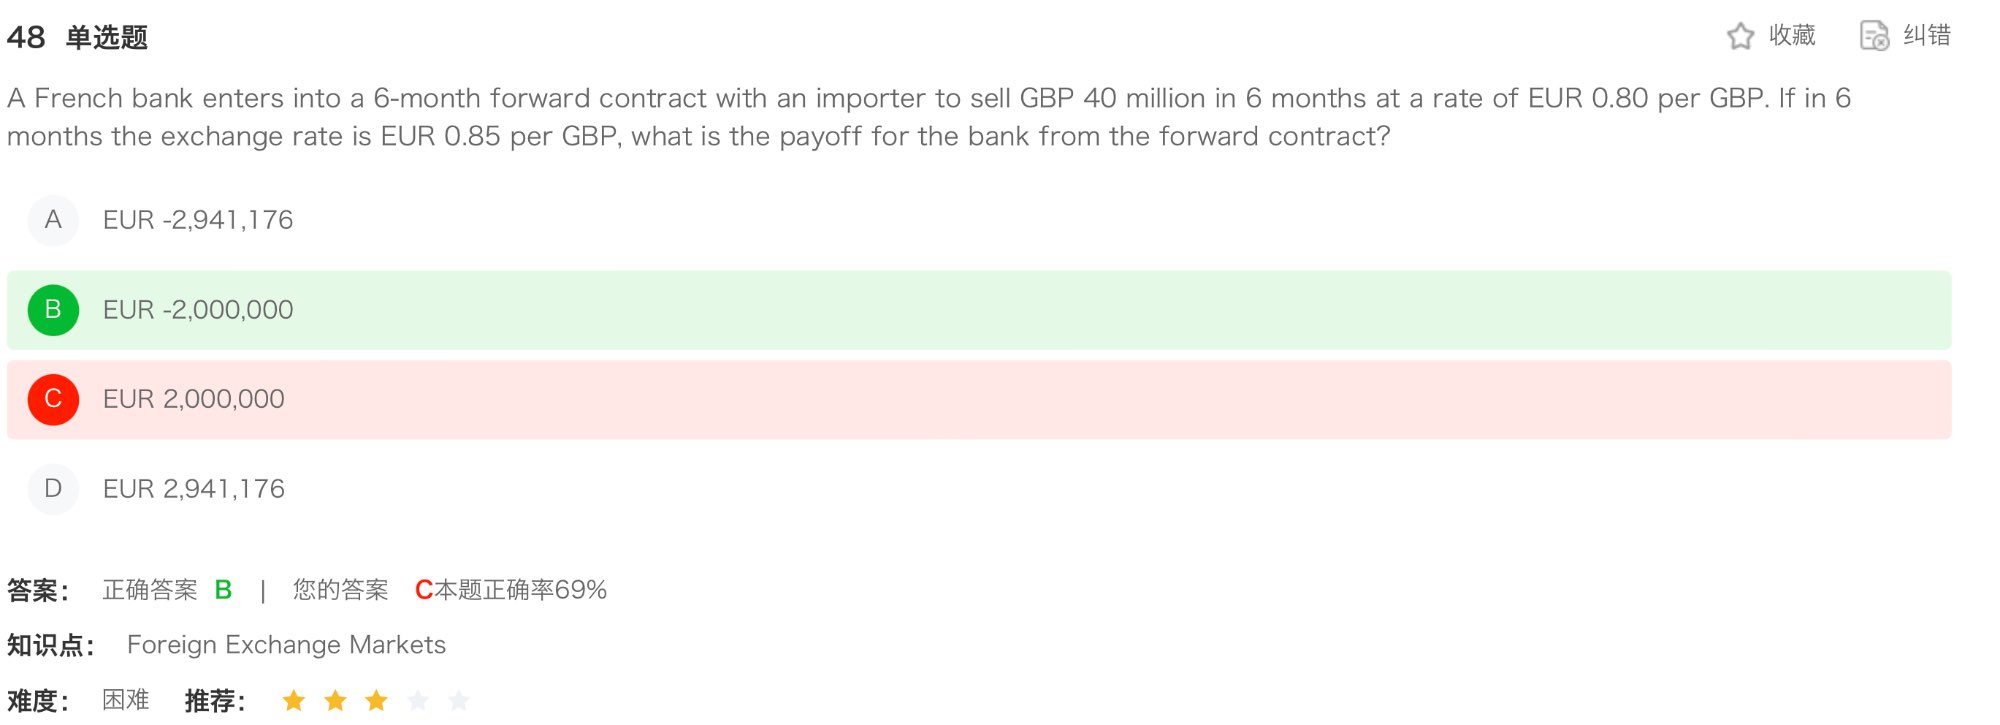The height and width of the screenshot is (725, 2000).
Task: Select answer option D circle
Action: click(x=53, y=489)
